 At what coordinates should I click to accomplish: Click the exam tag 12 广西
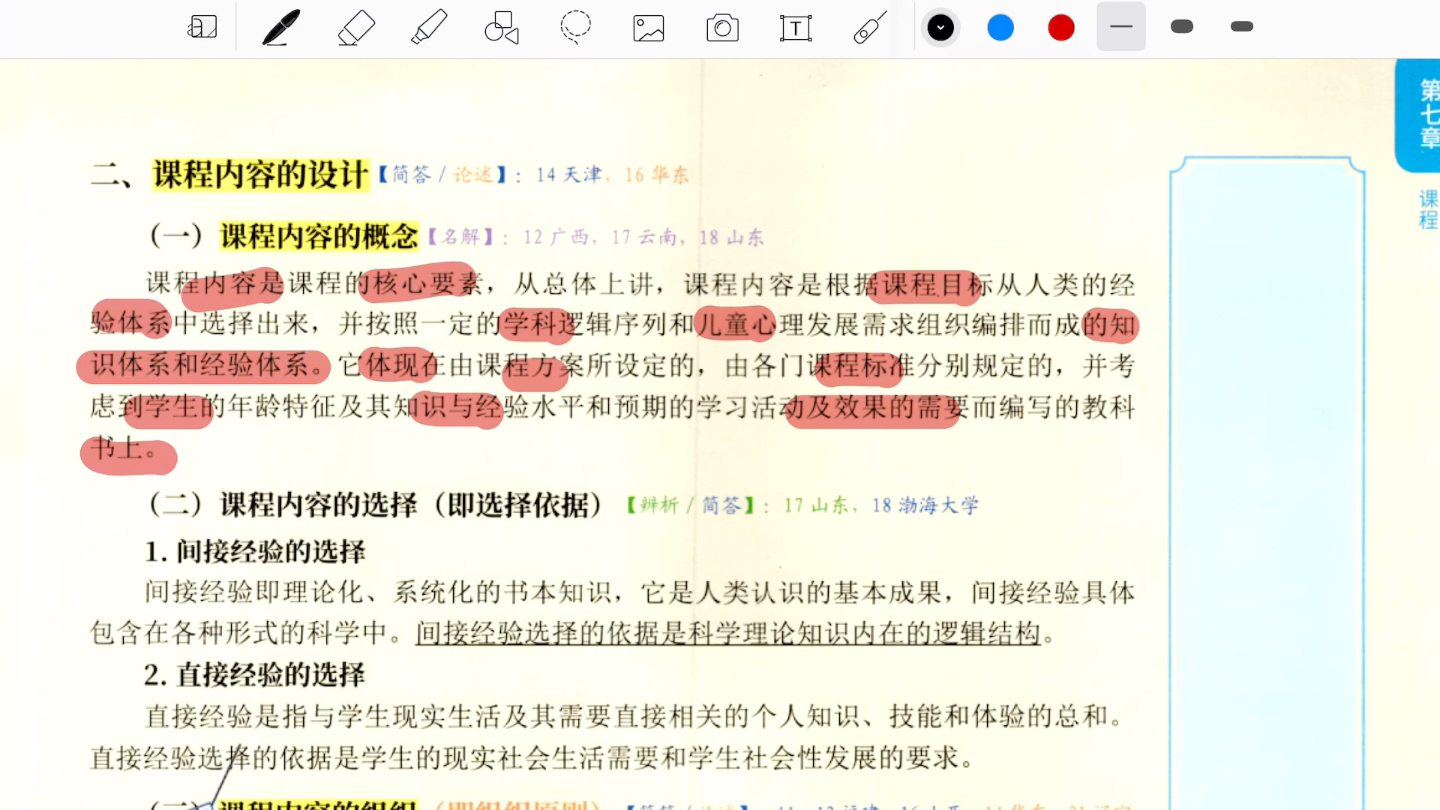[556, 237]
